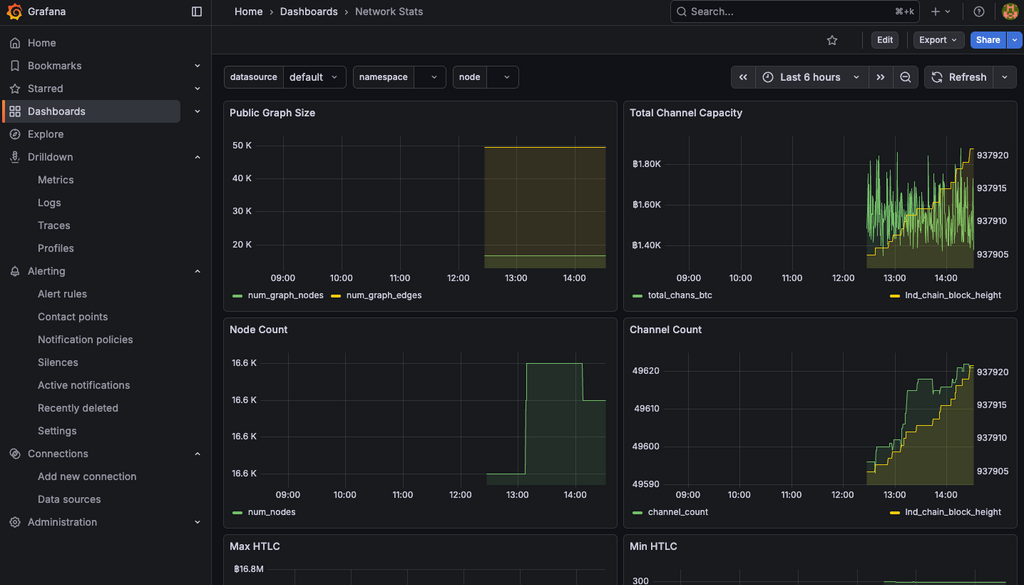This screenshot has width=1024, height=585.
Task: Open the help question mark icon
Action: [979, 12]
